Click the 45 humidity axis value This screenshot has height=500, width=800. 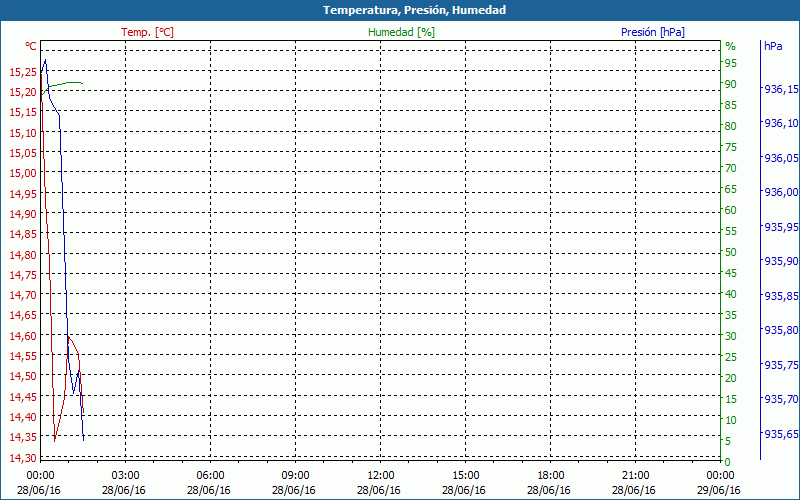731,273
